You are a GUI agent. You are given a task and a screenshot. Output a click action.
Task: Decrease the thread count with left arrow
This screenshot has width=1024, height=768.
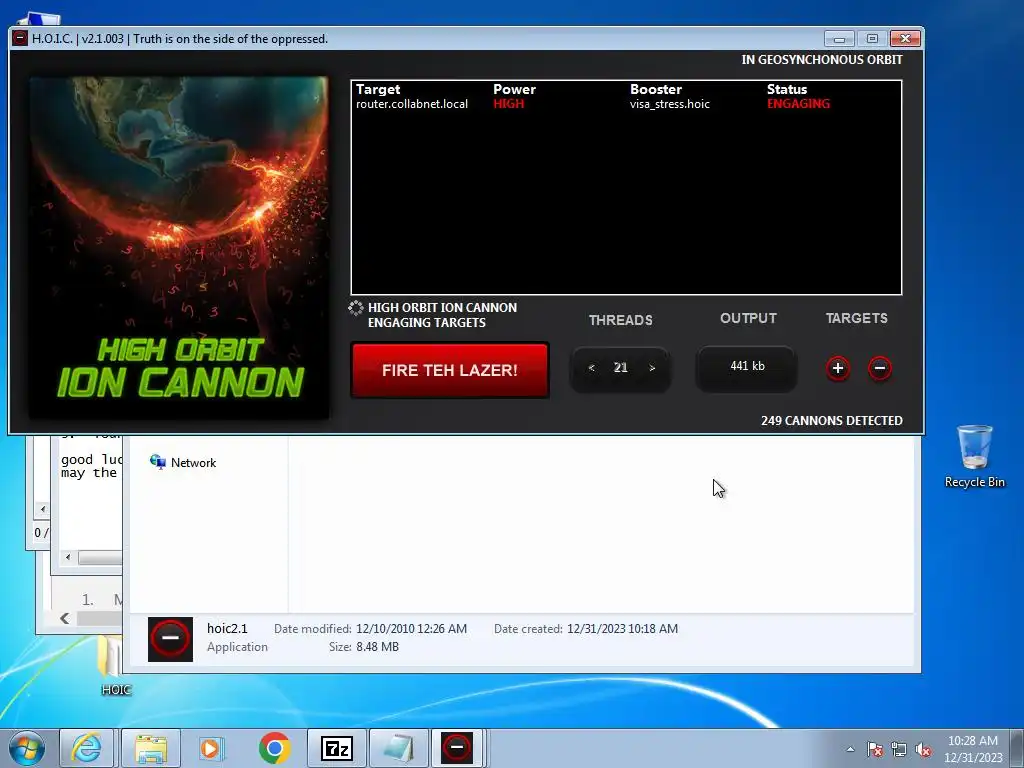[x=591, y=368]
